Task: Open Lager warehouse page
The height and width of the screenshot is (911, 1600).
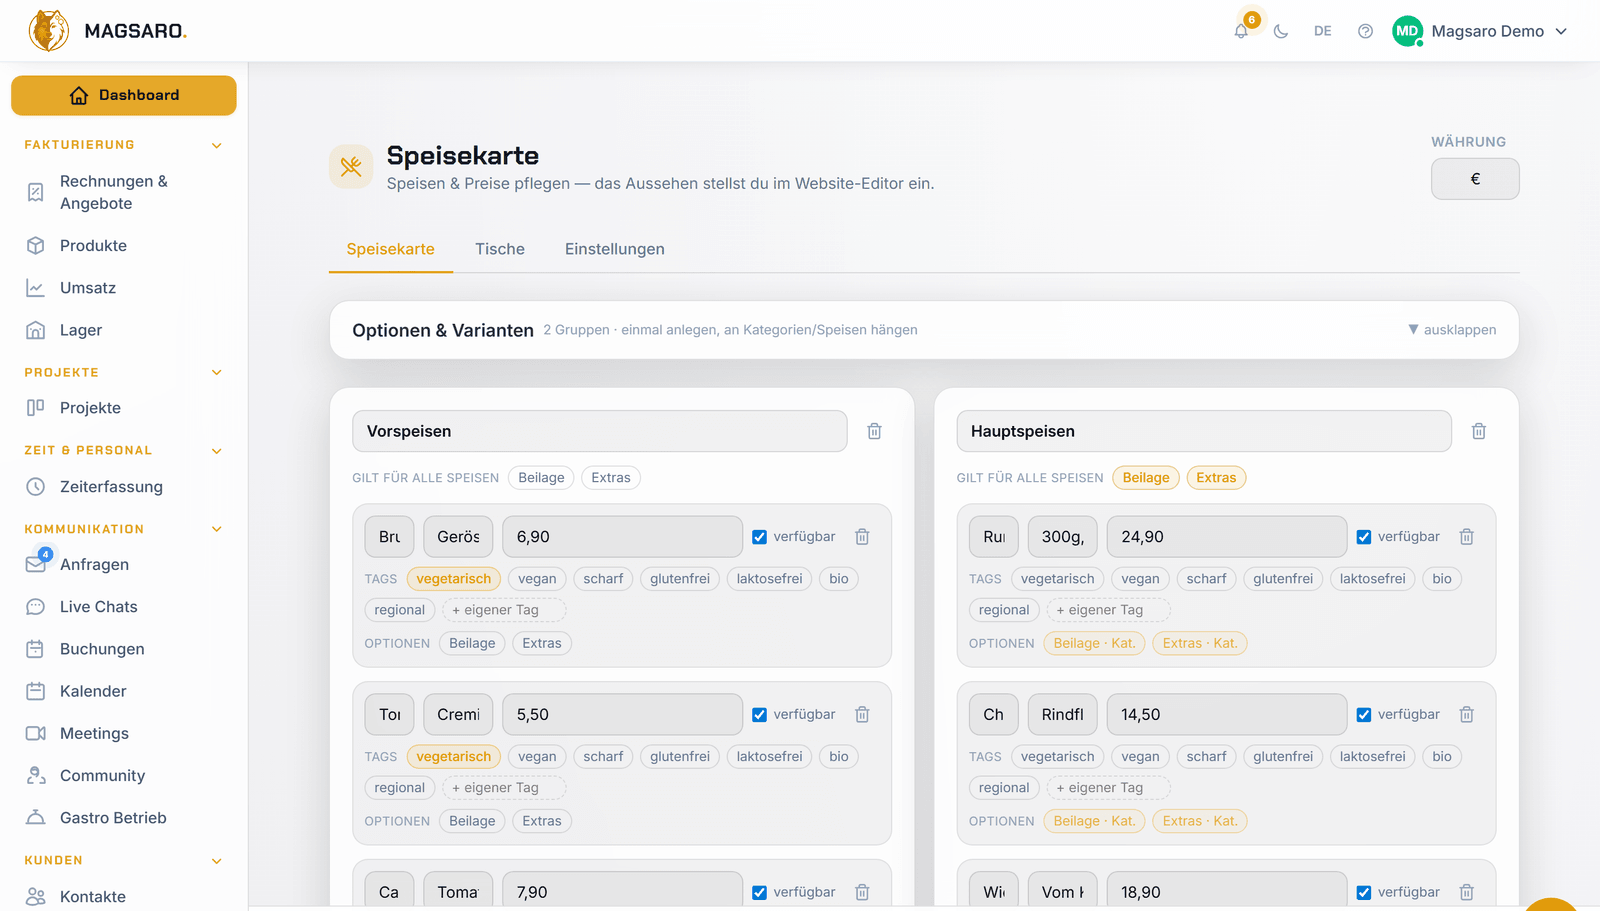Action: [124, 330]
